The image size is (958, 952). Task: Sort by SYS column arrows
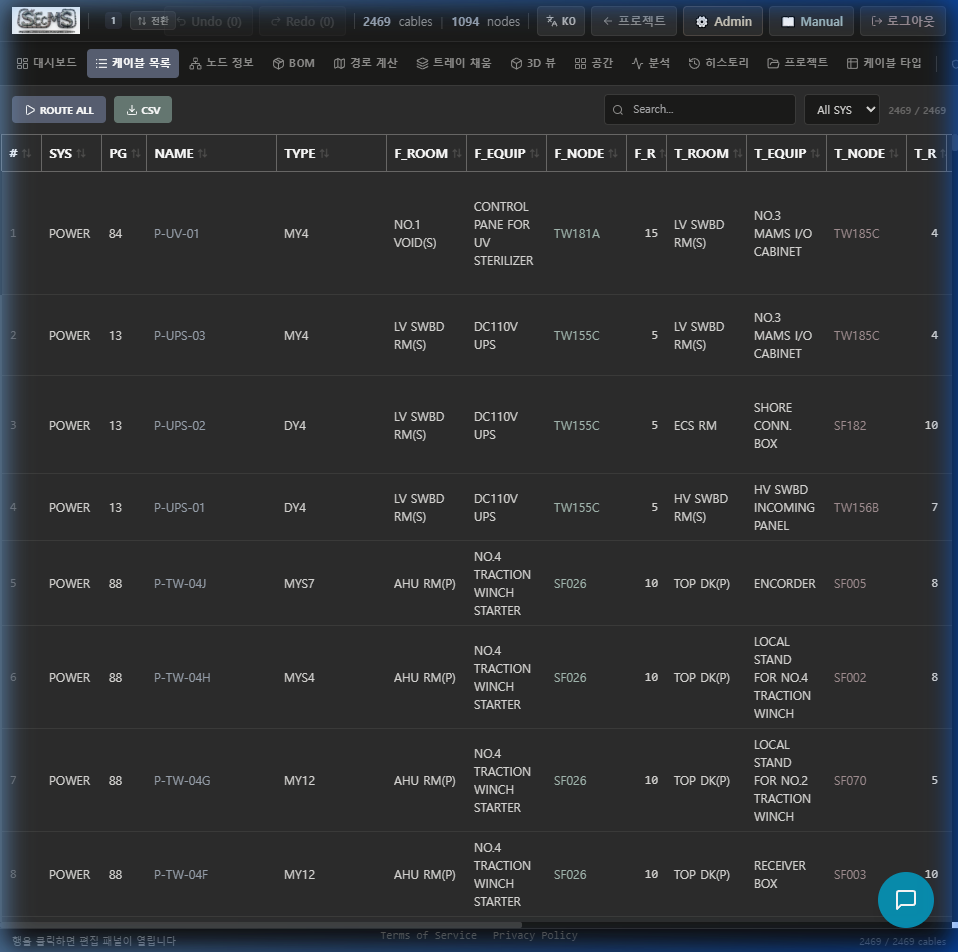pyautogui.click(x=81, y=153)
